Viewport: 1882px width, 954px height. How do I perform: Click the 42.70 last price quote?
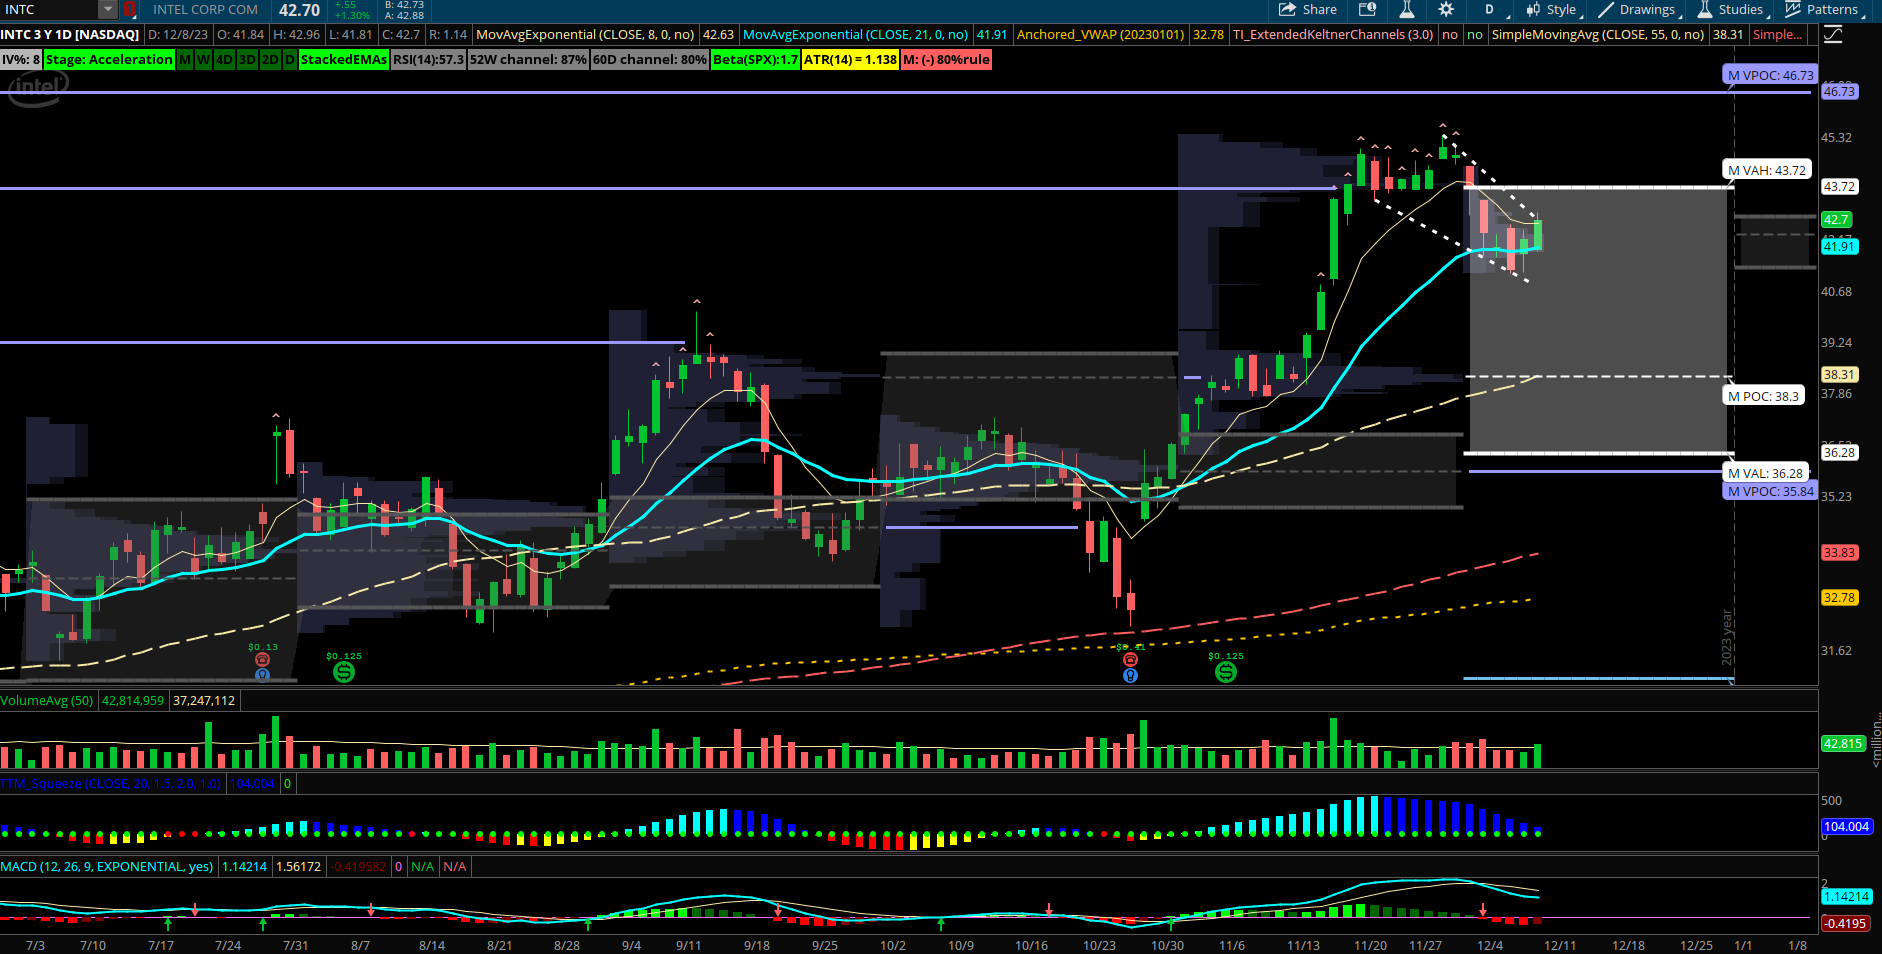(299, 10)
